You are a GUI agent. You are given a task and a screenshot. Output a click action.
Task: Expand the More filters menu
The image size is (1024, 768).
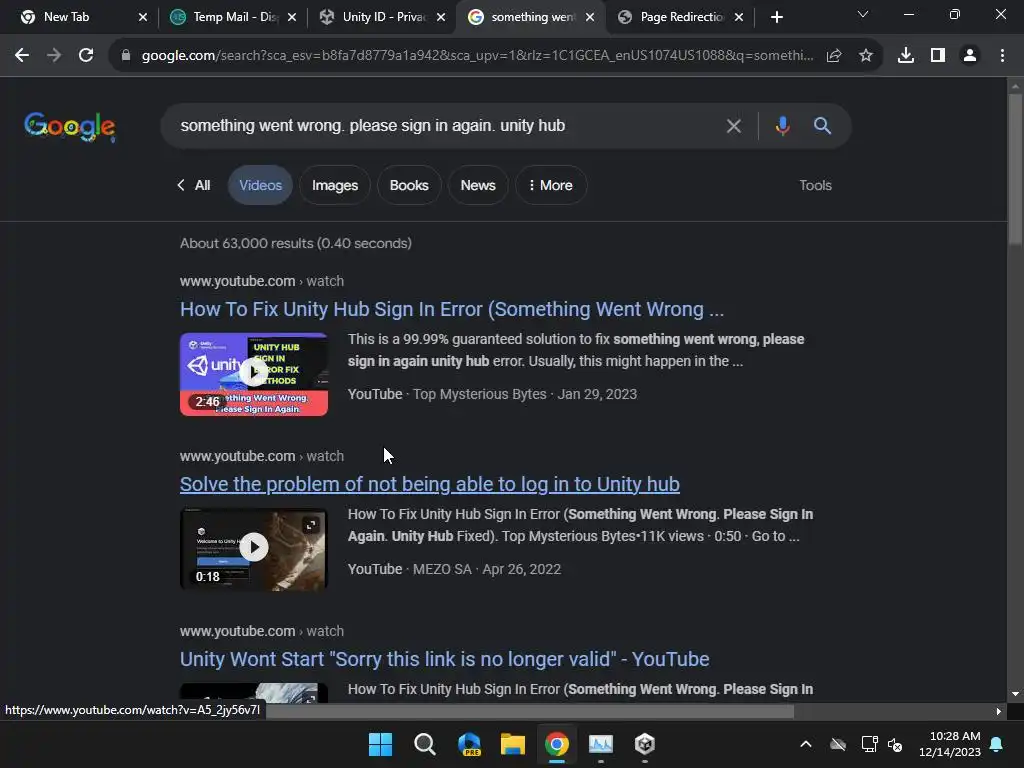coord(551,185)
